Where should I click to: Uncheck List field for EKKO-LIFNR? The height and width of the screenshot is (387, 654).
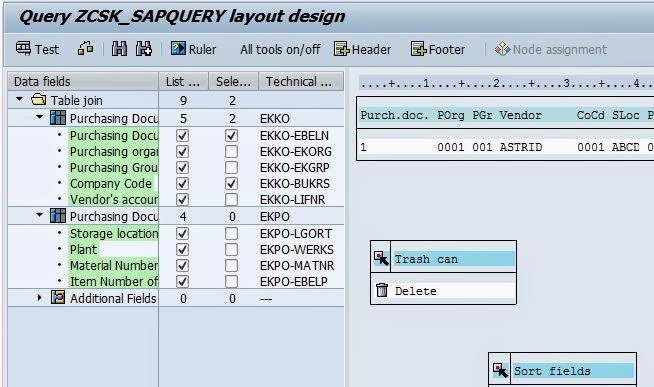click(183, 200)
